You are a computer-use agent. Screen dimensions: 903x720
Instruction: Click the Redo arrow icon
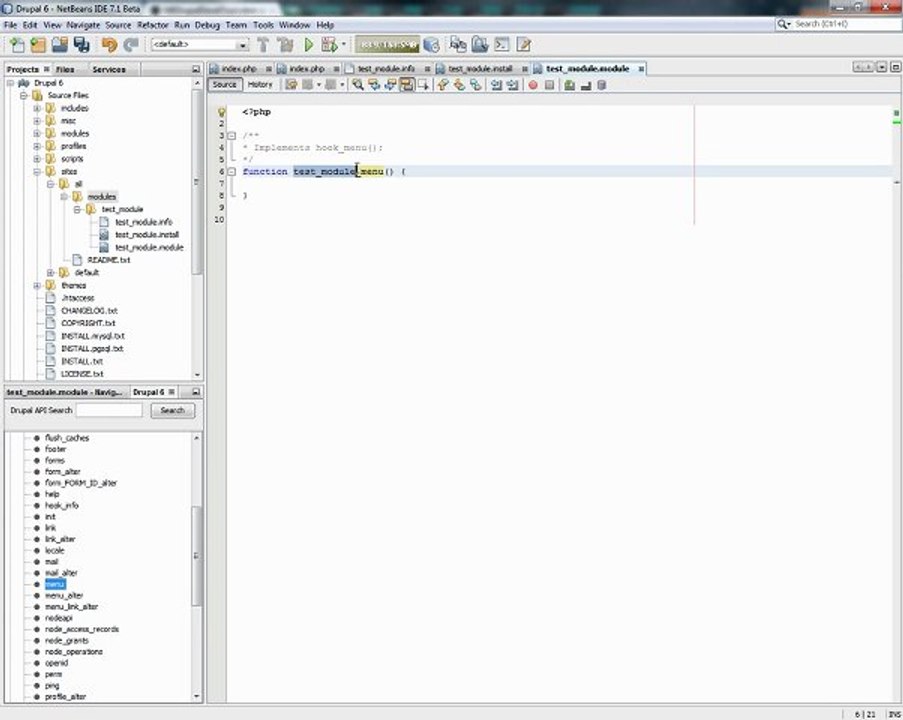pyautogui.click(x=131, y=44)
